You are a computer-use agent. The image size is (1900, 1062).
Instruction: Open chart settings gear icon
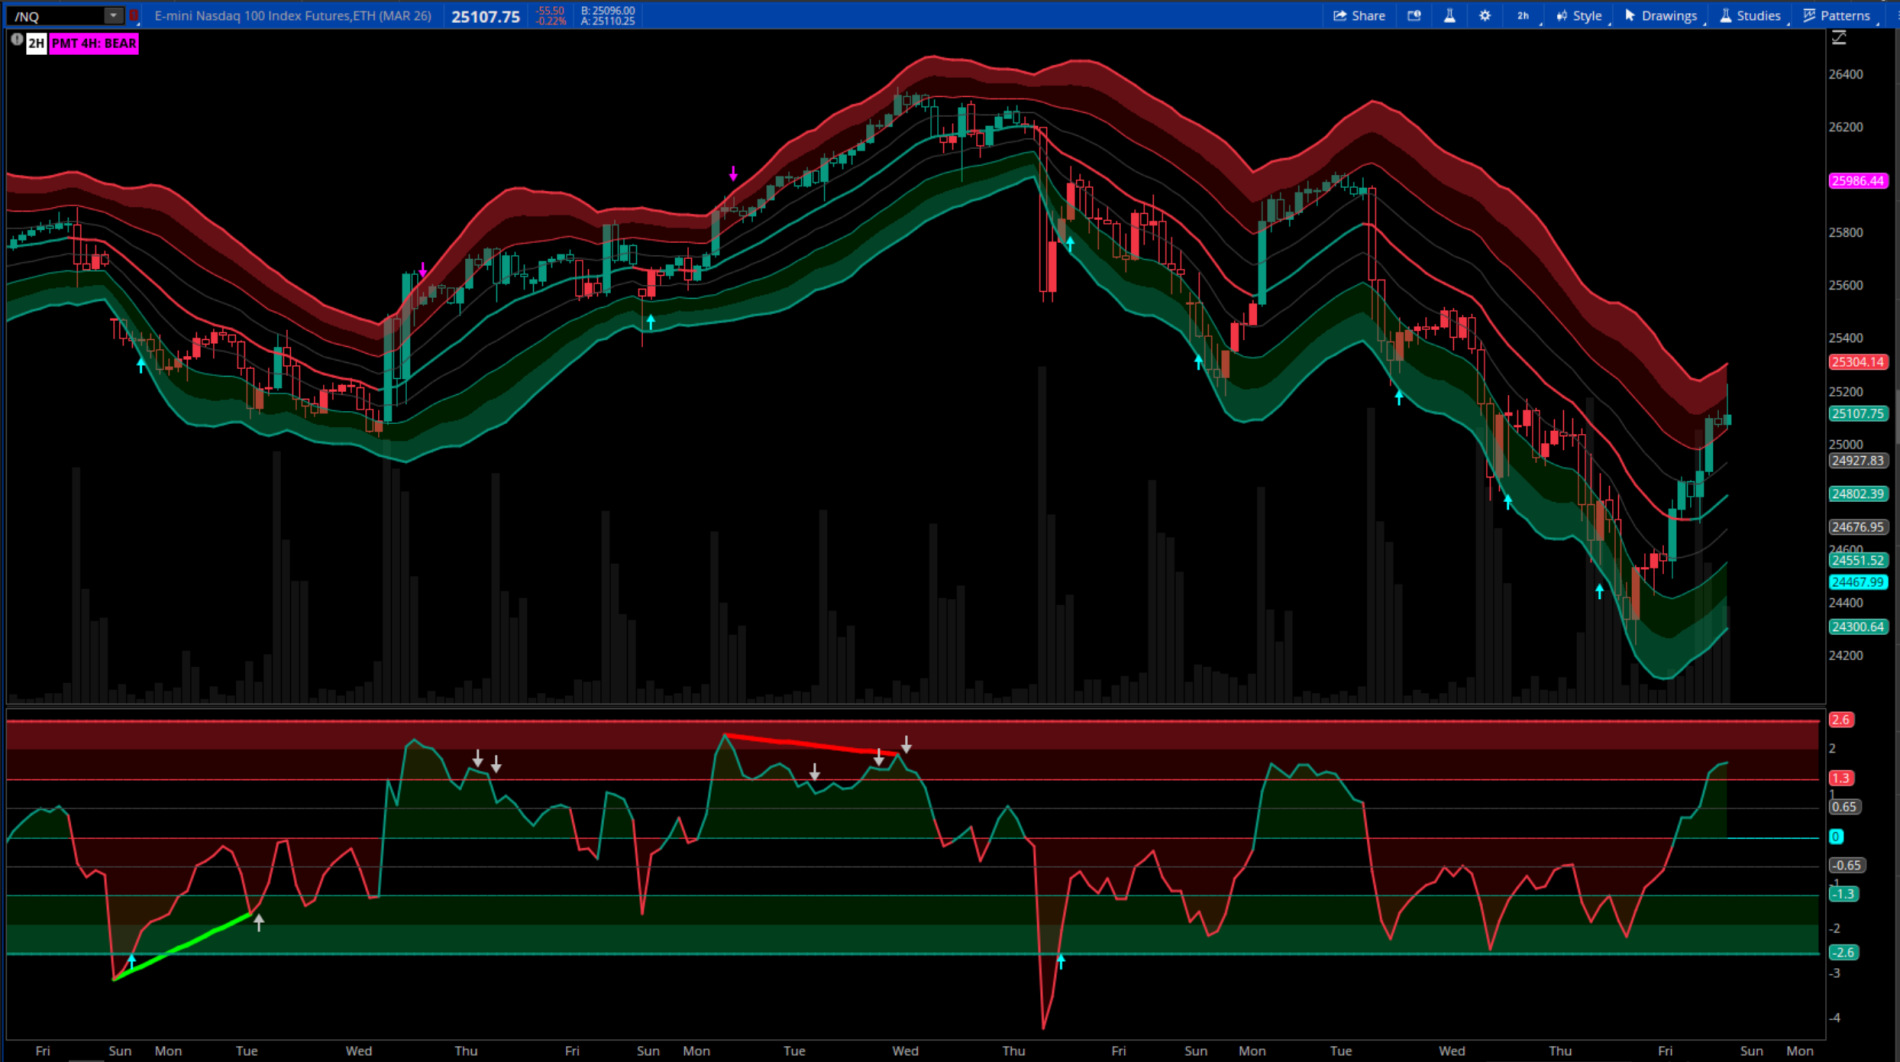[x=1485, y=16]
